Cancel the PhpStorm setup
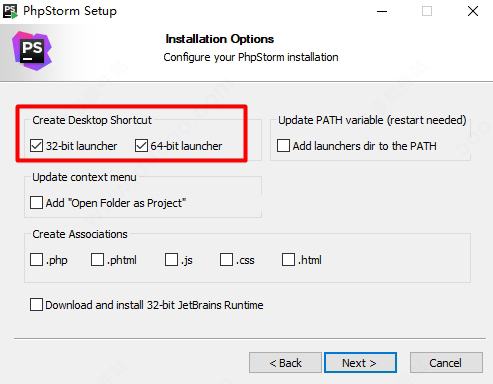 (446, 363)
